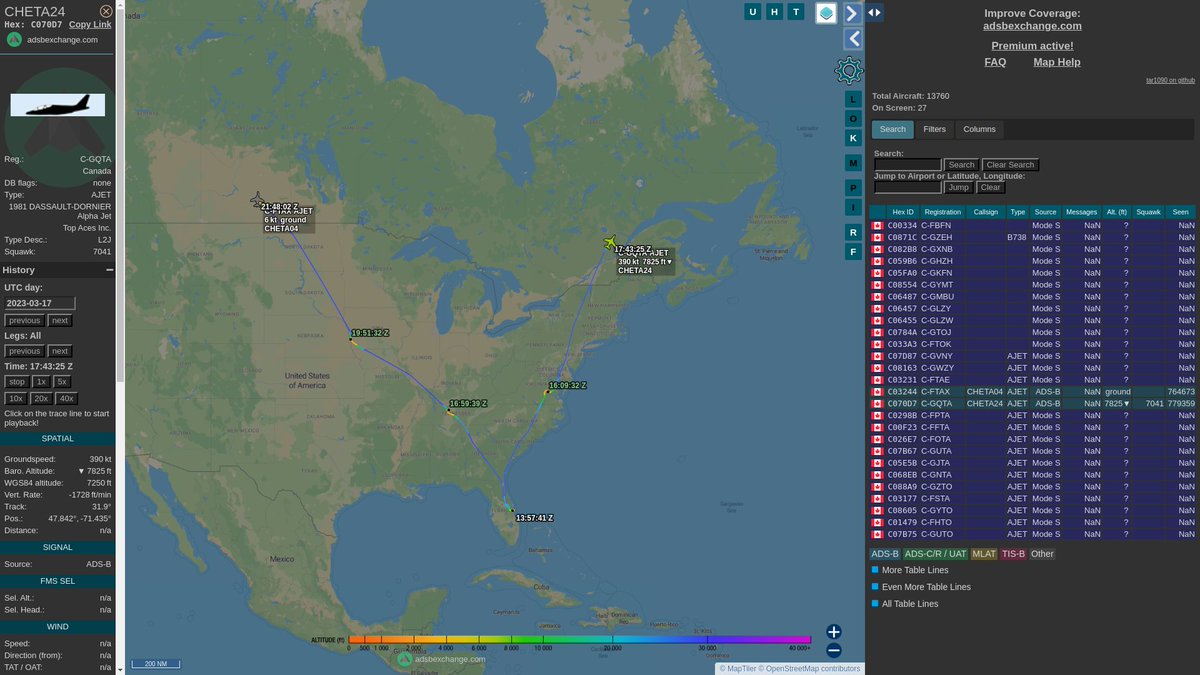Set playback speed to 5x
1200x675 pixels.
tap(62, 382)
